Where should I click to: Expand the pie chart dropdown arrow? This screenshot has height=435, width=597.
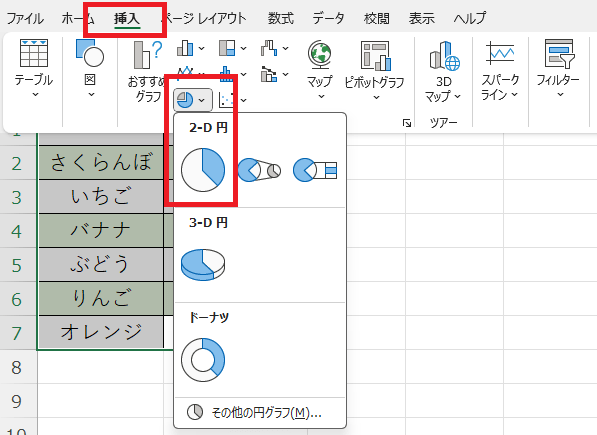202,100
